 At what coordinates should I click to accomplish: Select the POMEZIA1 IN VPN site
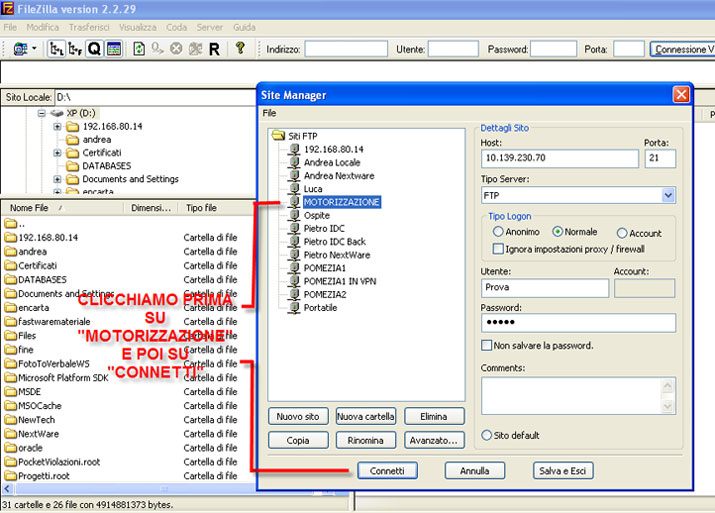(x=340, y=281)
